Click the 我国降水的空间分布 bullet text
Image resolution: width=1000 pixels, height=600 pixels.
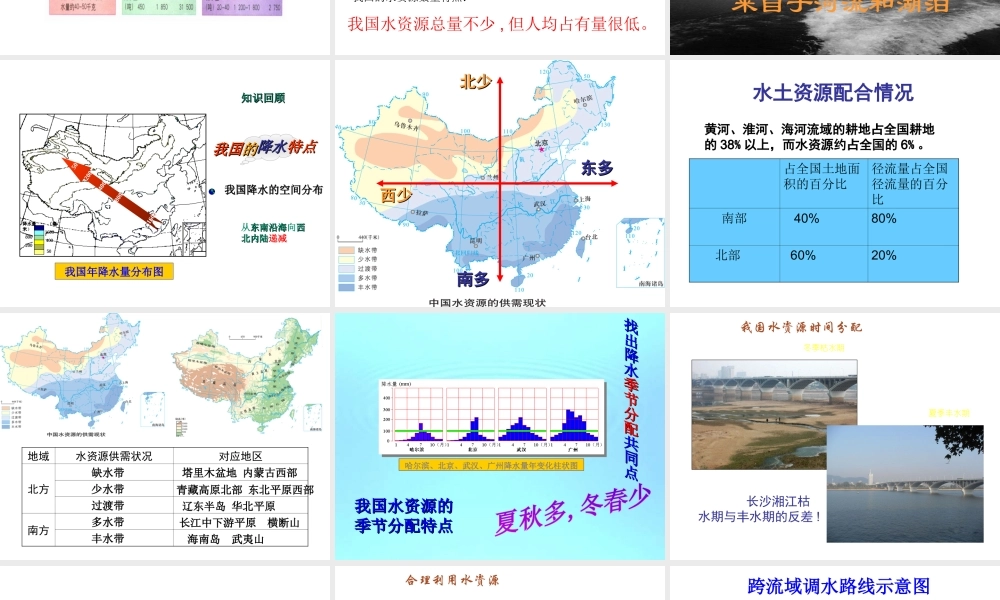coord(274,190)
